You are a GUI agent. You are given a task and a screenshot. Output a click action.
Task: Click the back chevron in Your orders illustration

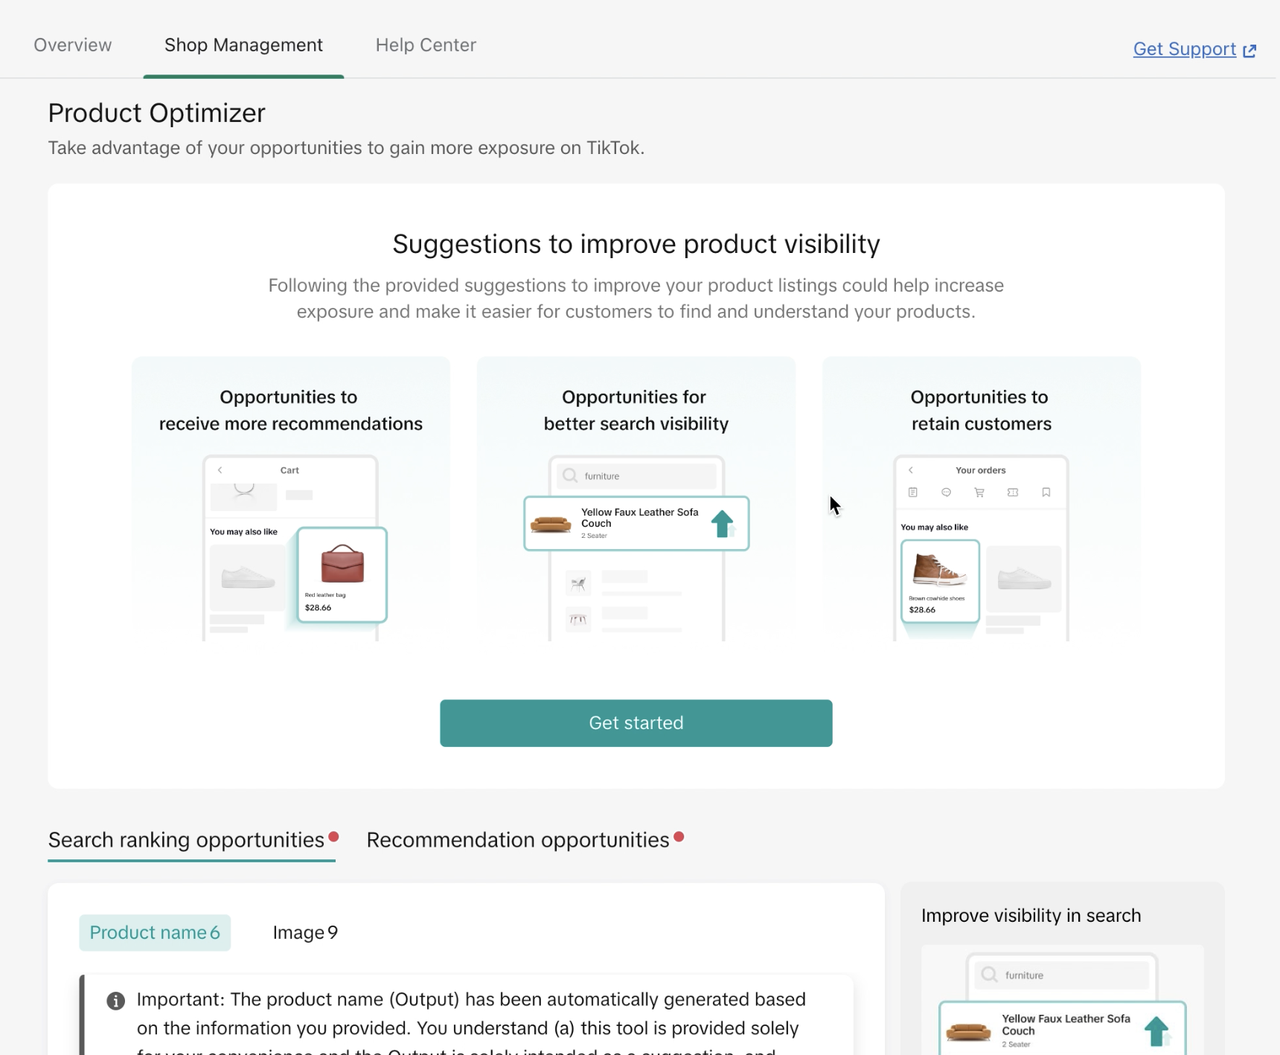click(911, 470)
